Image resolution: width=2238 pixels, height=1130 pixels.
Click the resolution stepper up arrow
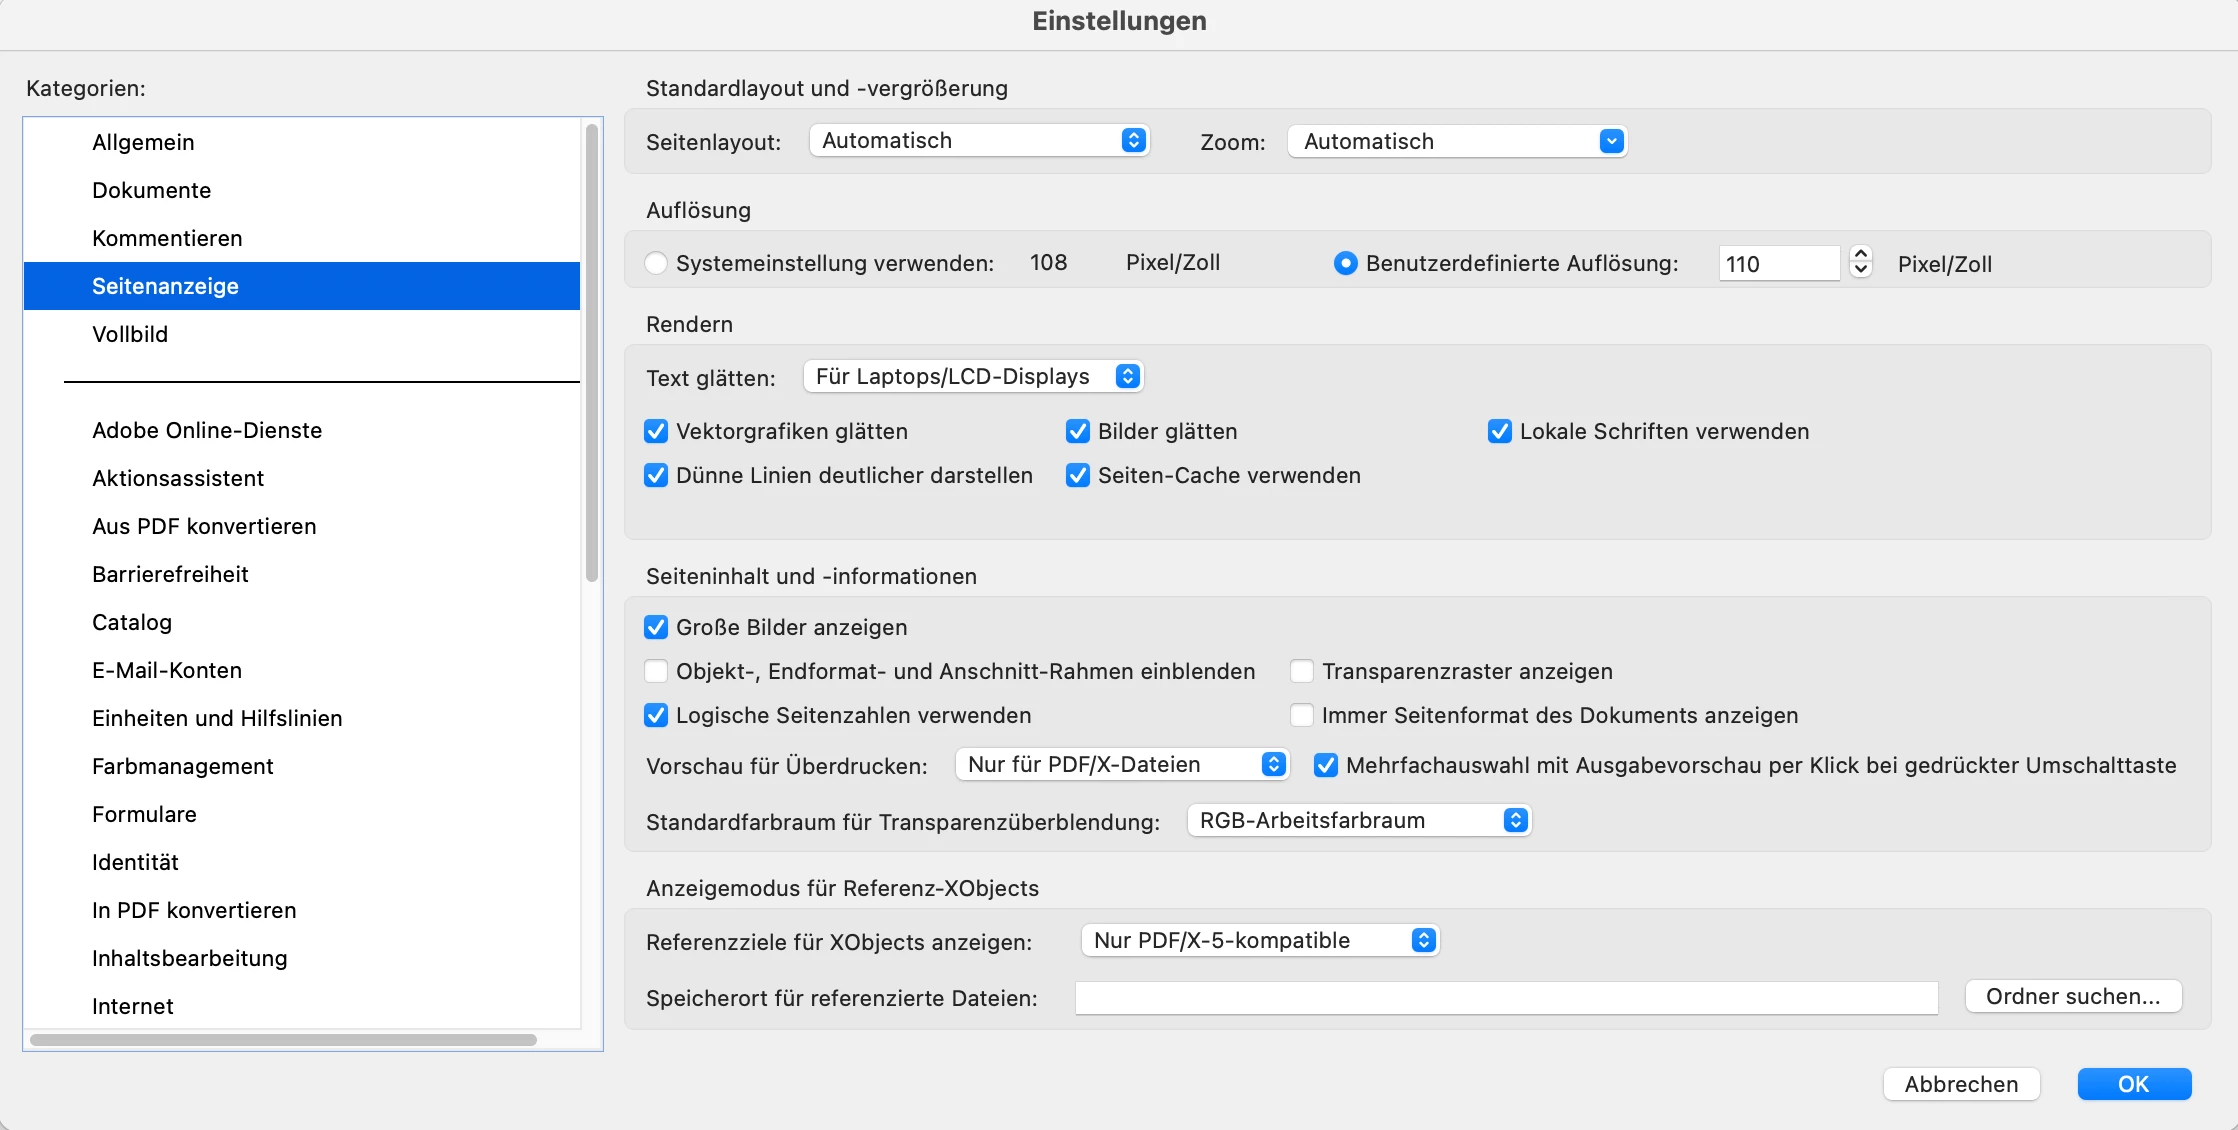(1860, 254)
